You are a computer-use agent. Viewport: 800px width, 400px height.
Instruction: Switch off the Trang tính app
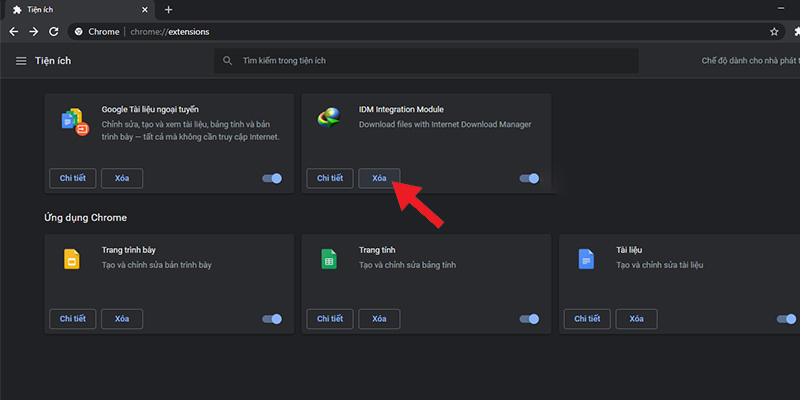pyautogui.click(x=529, y=319)
